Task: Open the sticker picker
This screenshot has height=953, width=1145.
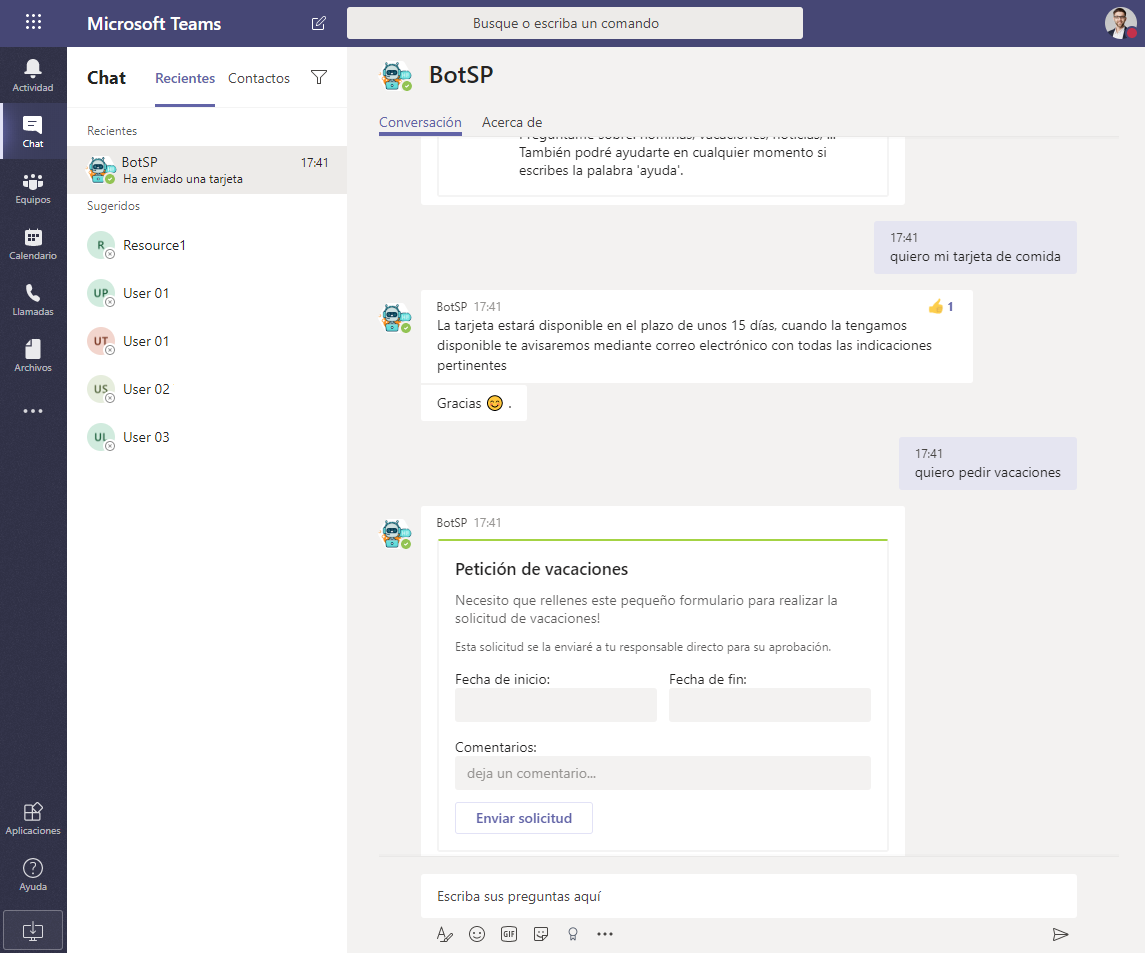Action: [541, 933]
